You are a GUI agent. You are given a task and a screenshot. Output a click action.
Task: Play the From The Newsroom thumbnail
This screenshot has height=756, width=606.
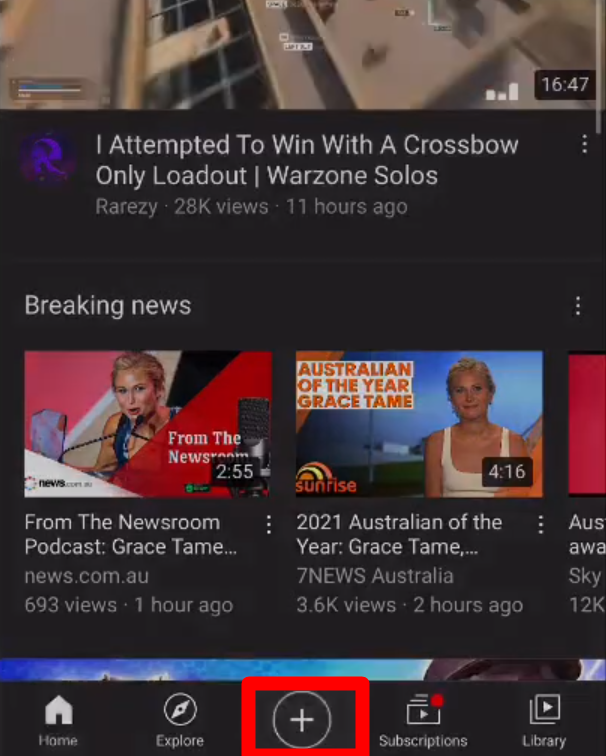pyautogui.click(x=148, y=424)
